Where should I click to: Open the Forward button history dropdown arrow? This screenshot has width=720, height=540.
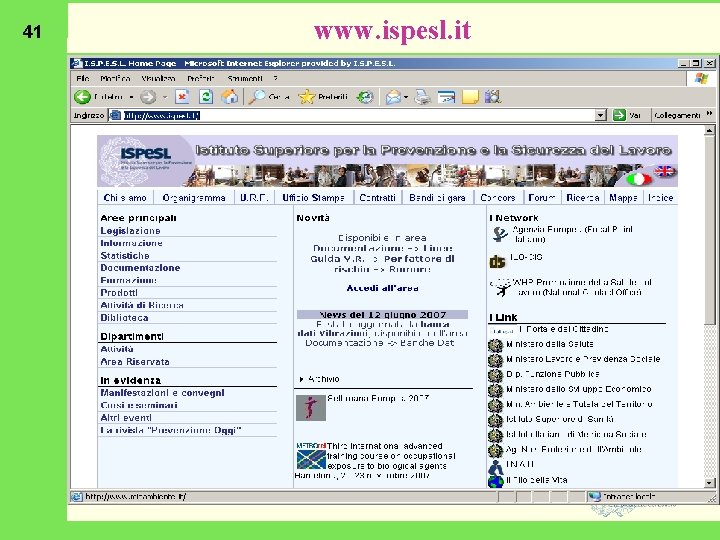(x=165, y=97)
